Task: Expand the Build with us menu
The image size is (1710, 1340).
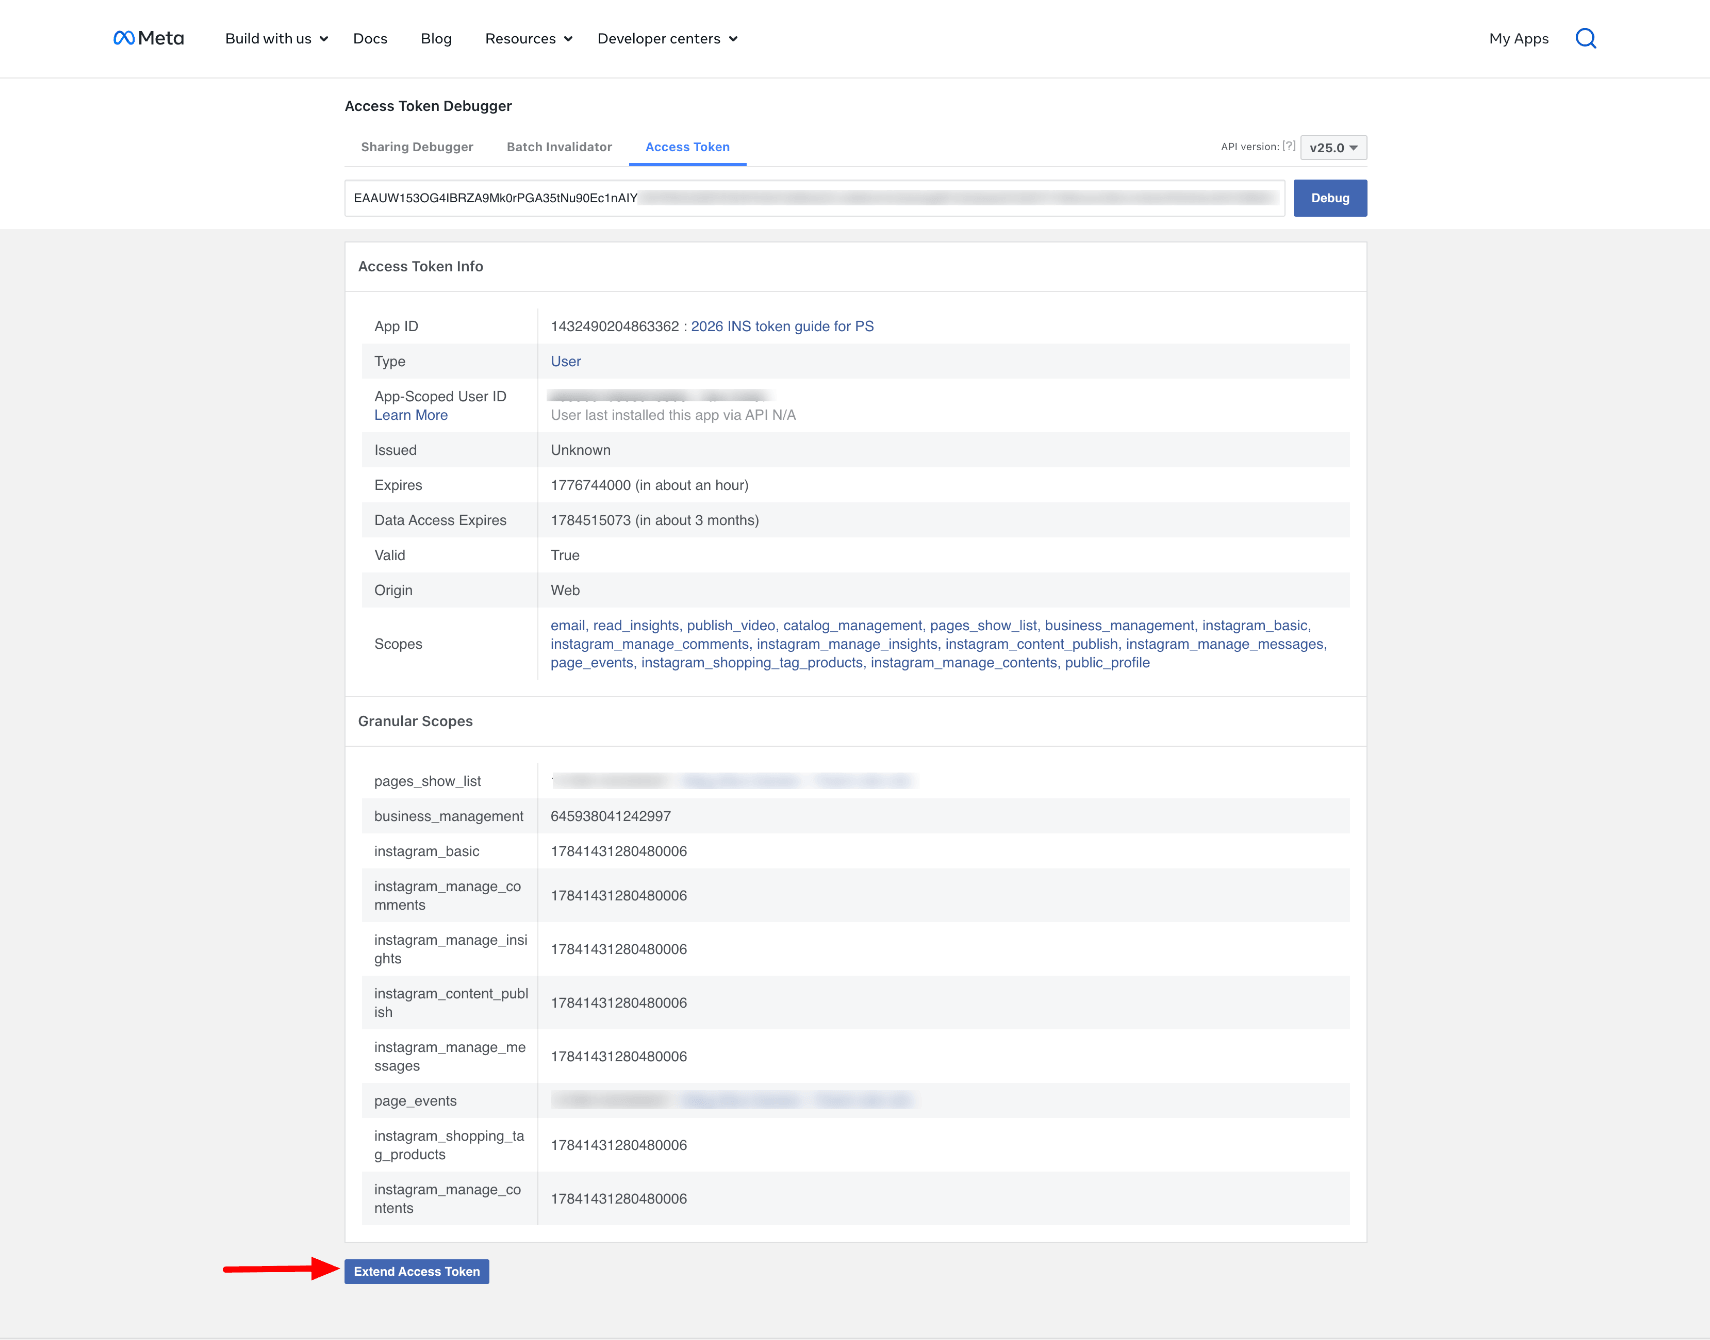Action: pos(276,38)
